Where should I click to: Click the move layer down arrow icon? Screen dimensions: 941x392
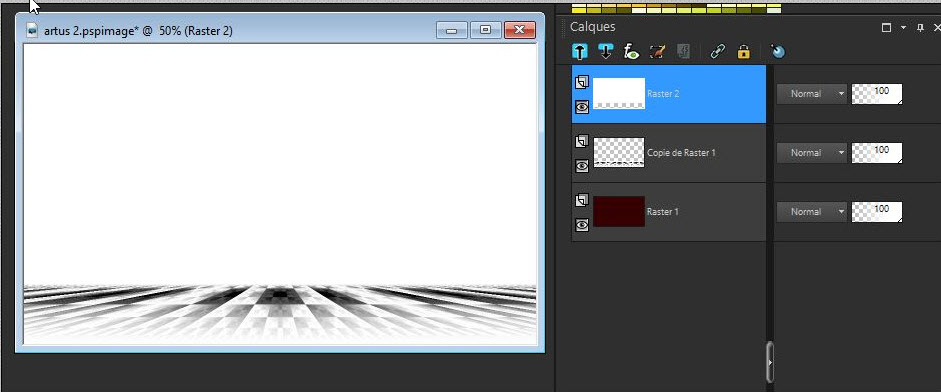click(x=606, y=52)
